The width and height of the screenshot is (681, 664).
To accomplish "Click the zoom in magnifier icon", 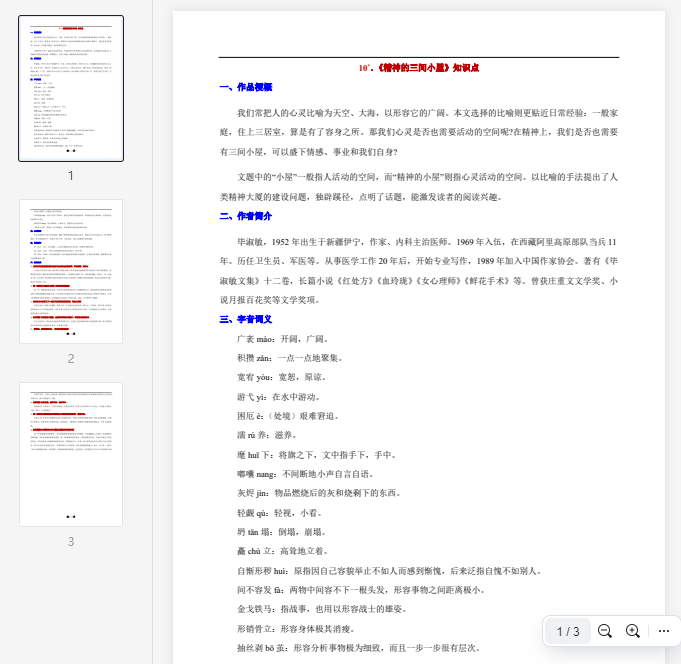I will coord(633,631).
